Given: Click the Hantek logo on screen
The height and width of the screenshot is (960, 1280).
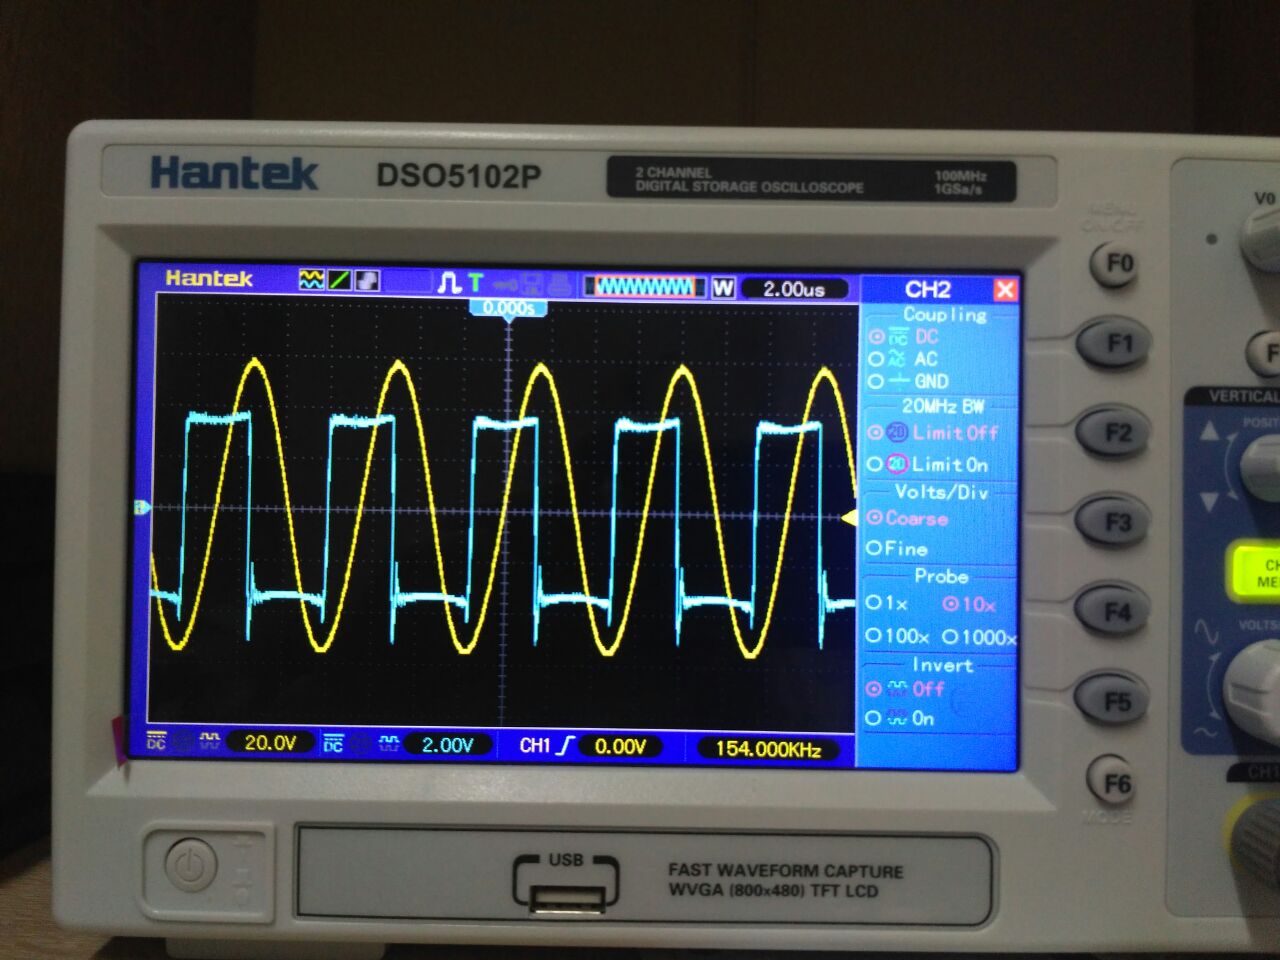Looking at the screenshot, I should [209, 278].
